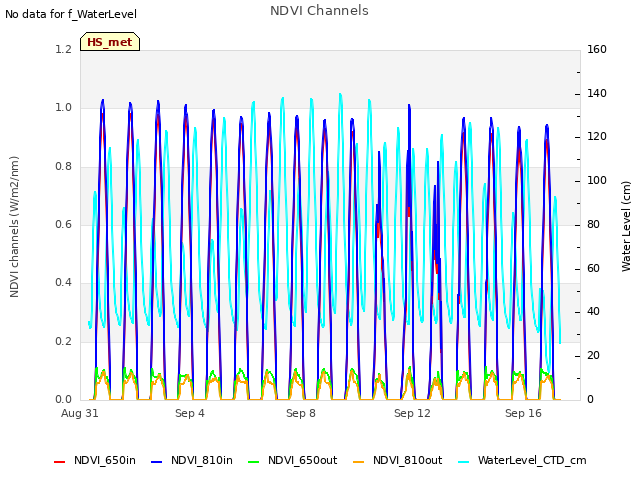The width and height of the screenshot is (640, 480).
Task: Click the red NDVI_650in legend swatch
Action: coord(60,462)
